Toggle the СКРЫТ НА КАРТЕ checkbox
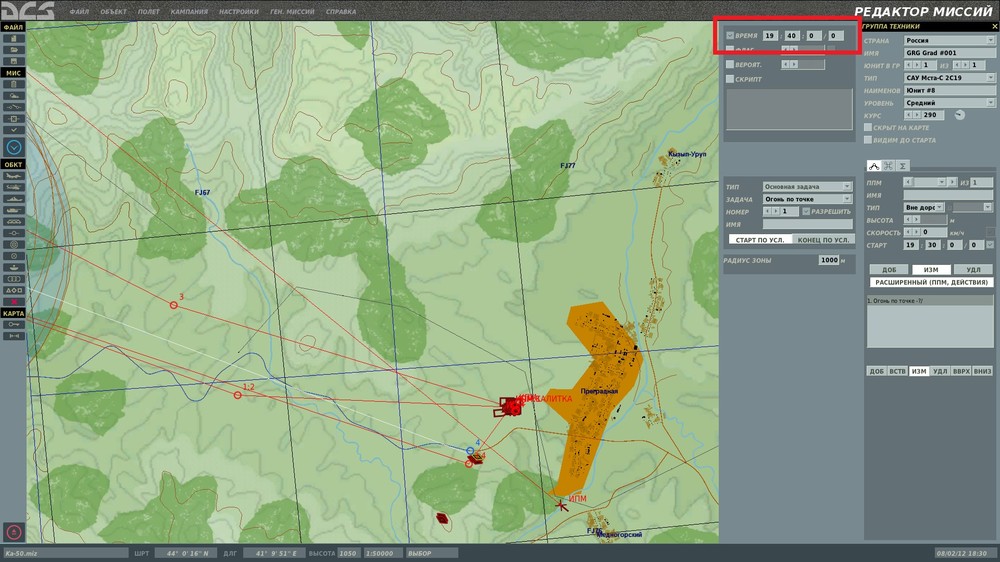This screenshot has width=1000, height=562. click(867, 127)
